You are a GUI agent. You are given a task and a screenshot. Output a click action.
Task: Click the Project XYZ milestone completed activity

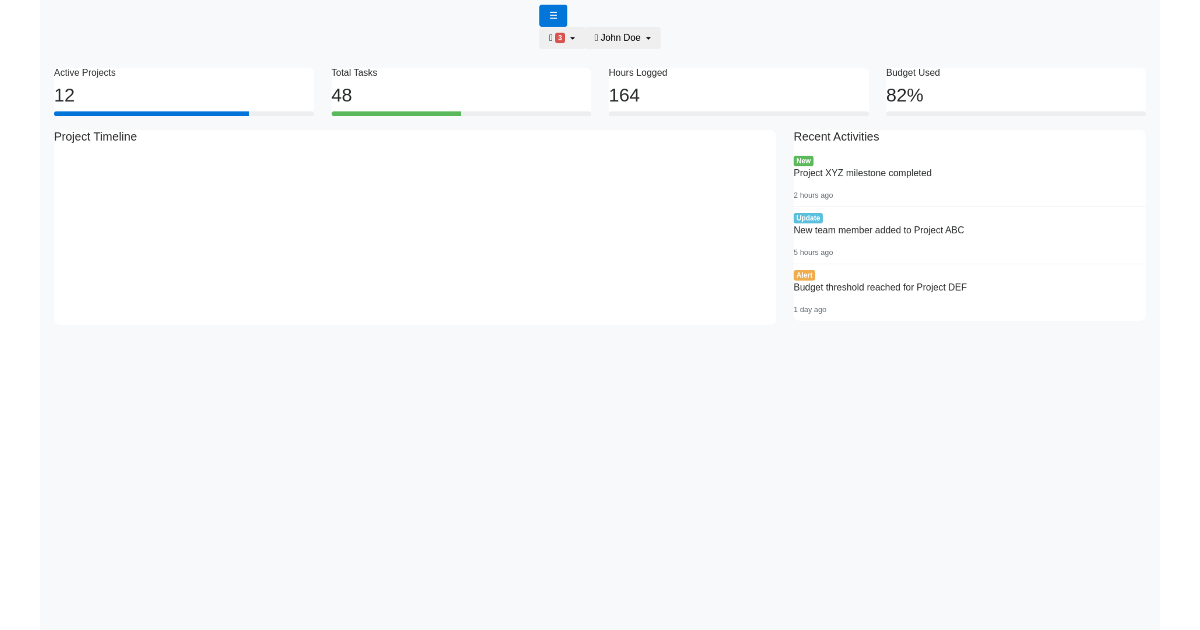[x=862, y=172]
